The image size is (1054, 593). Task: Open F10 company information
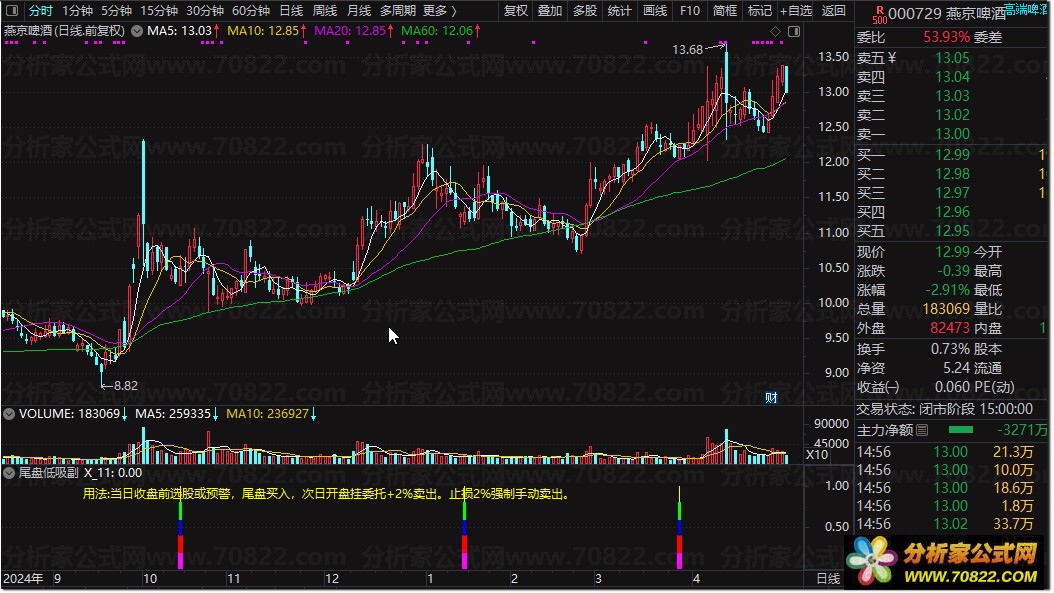click(690, 11)
